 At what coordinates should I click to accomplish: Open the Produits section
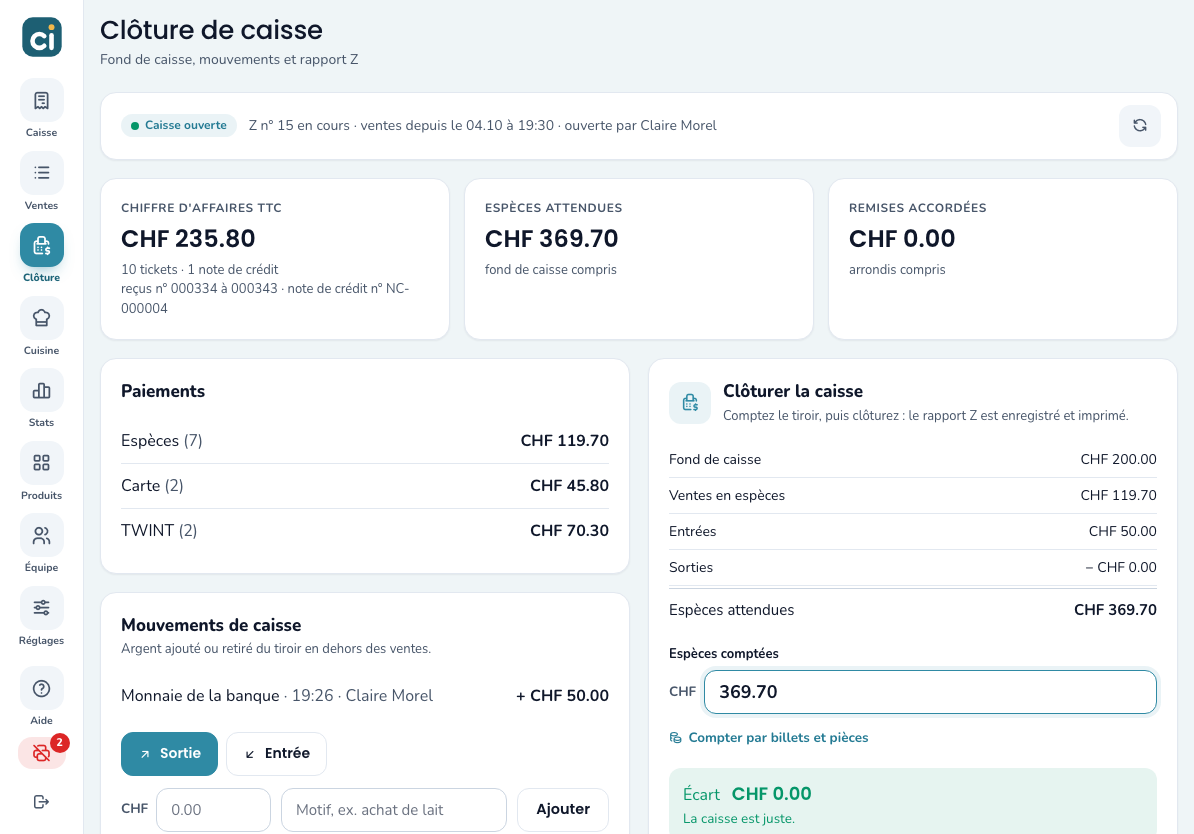coord(42,471)
